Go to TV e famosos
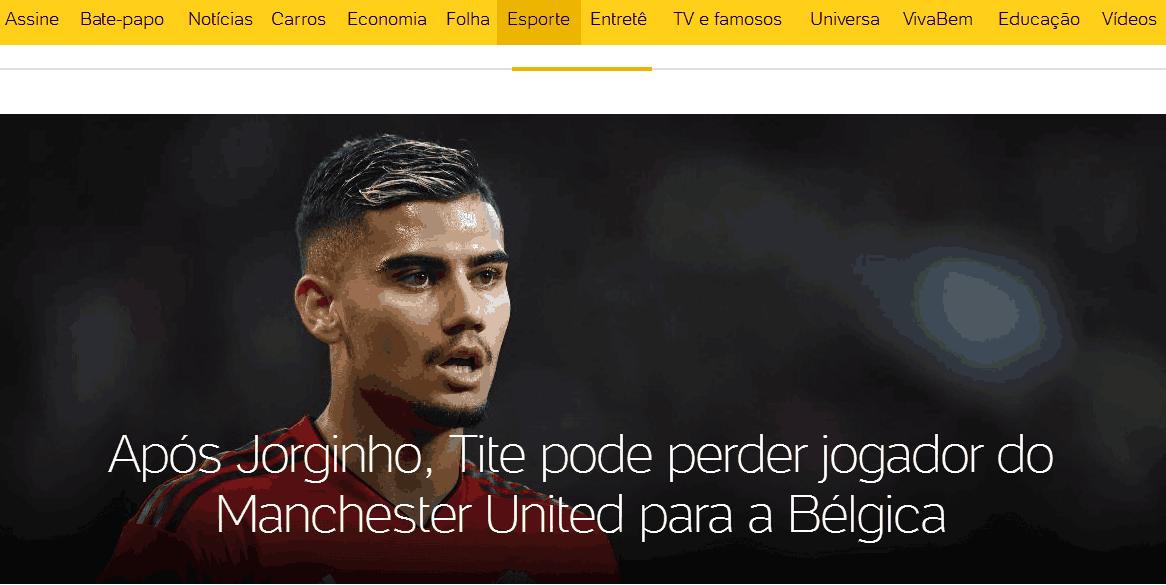This screenshot has height=585, width=1166. pos(727,19)
